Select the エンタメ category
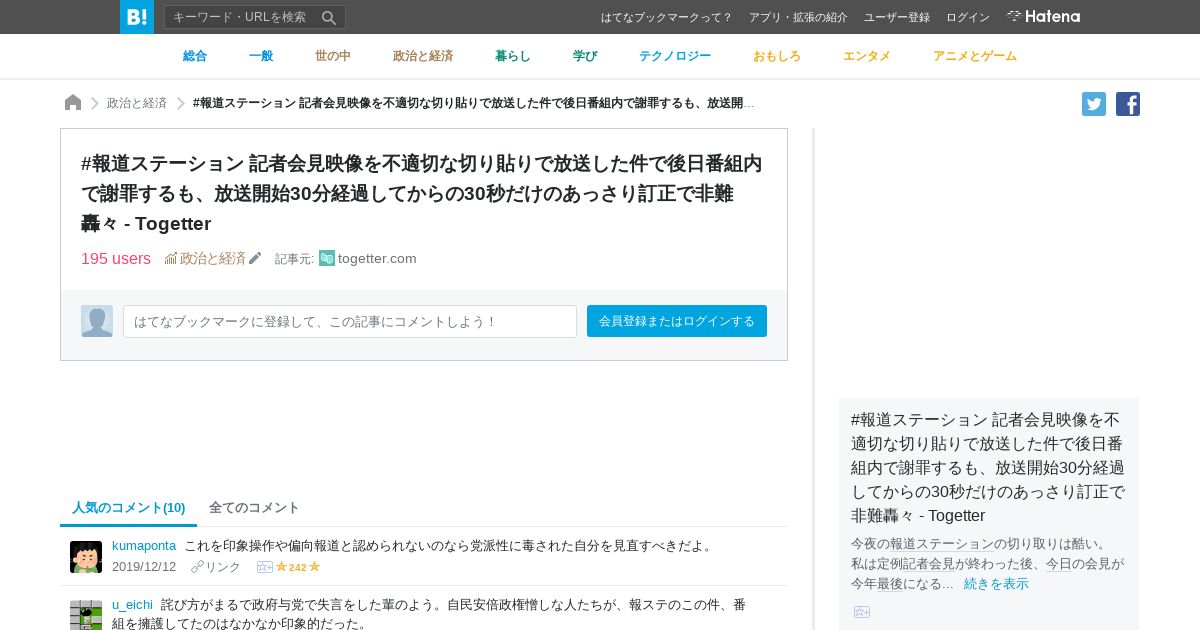 click(x=867, y=56)
